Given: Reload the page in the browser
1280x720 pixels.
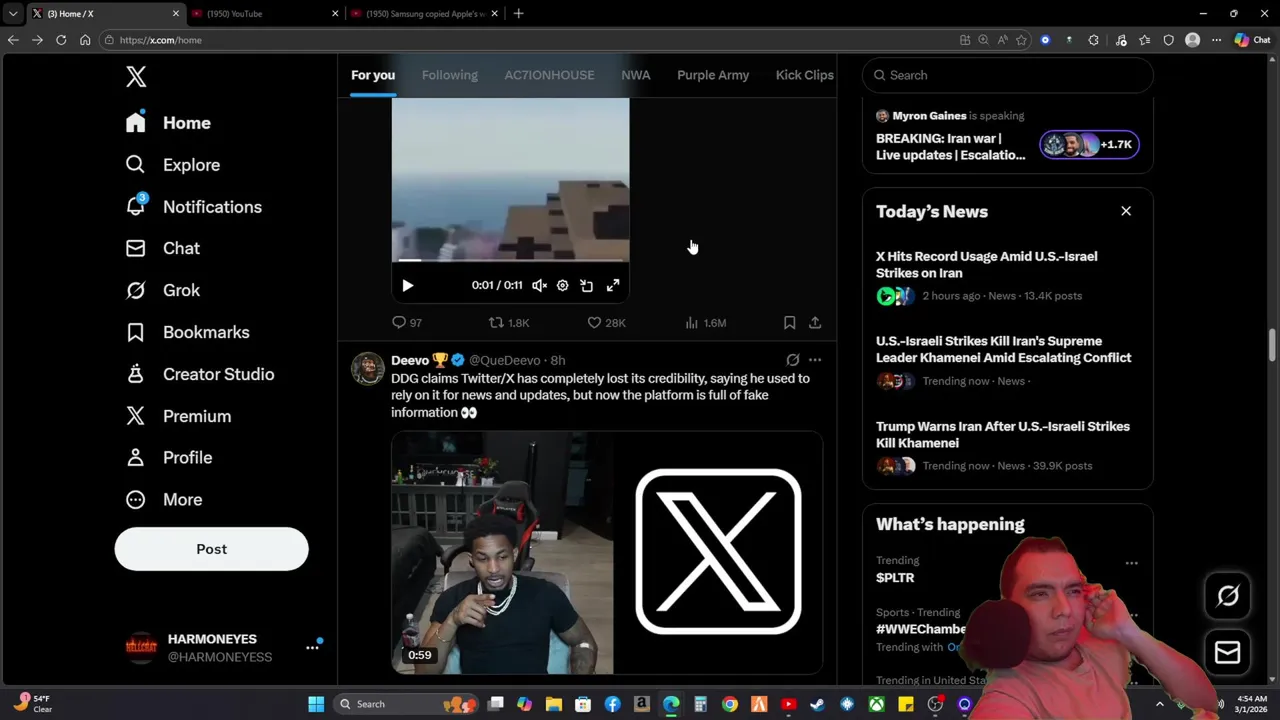Looking at the screenshot, I should click(x=61, y=40).
